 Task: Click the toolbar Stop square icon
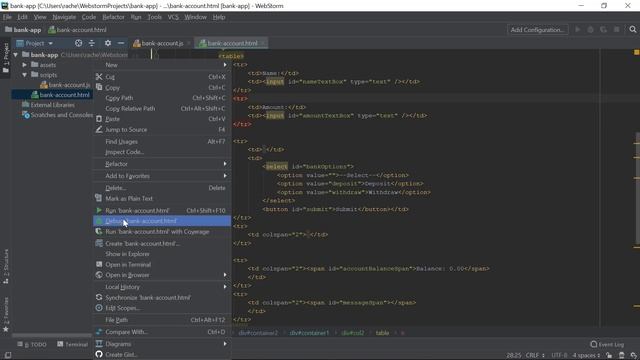[617, 29]
